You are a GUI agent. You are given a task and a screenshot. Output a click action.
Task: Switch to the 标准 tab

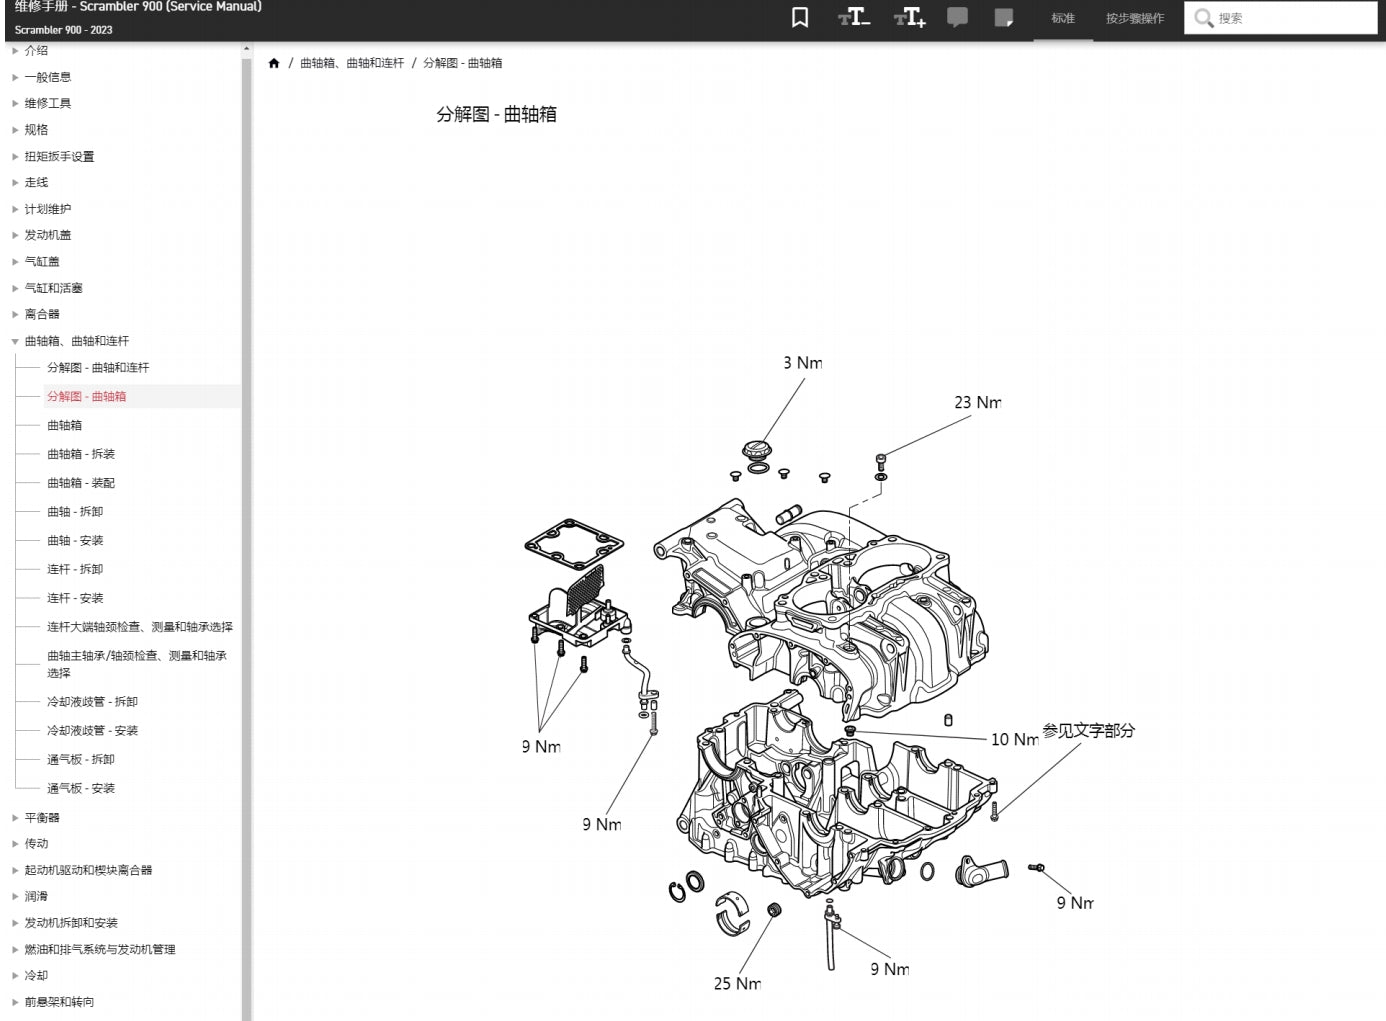click(x=1063, y=17)
